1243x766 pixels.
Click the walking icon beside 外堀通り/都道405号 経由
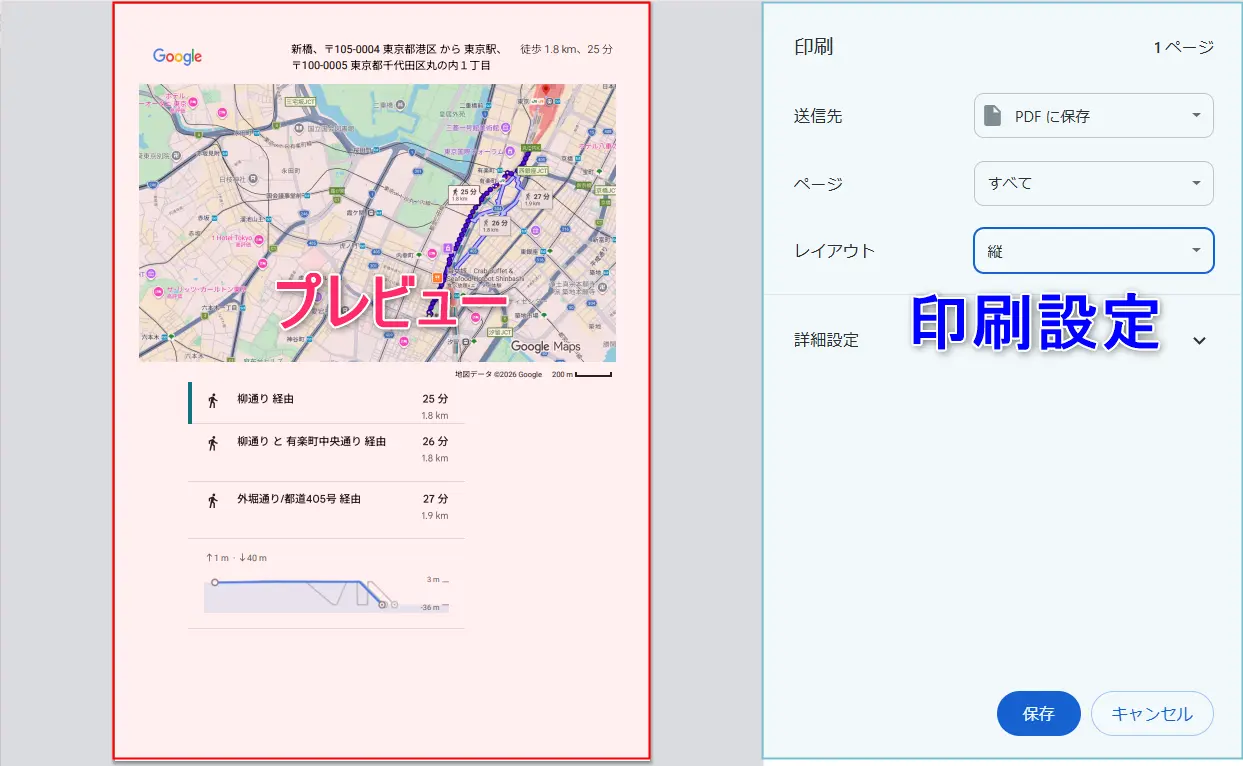pos(212,500)
